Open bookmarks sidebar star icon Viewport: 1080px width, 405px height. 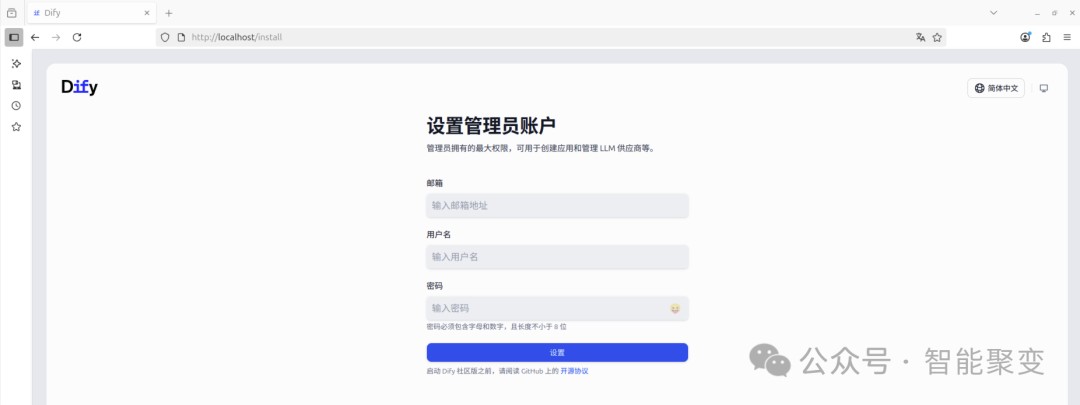pos(17,127)
